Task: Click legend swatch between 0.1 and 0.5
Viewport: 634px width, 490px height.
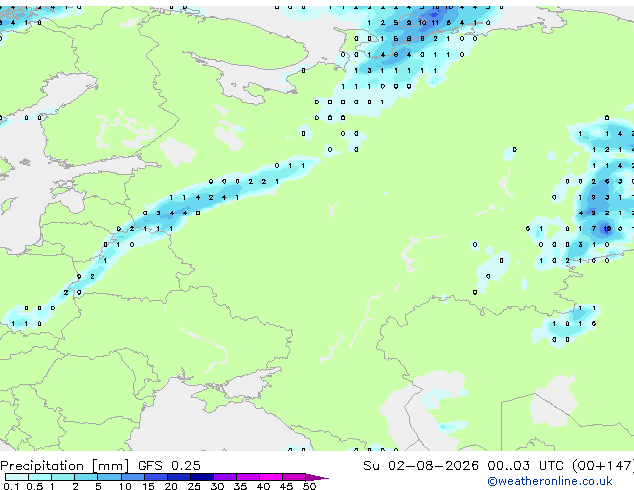Action: (x=17, y=477)
